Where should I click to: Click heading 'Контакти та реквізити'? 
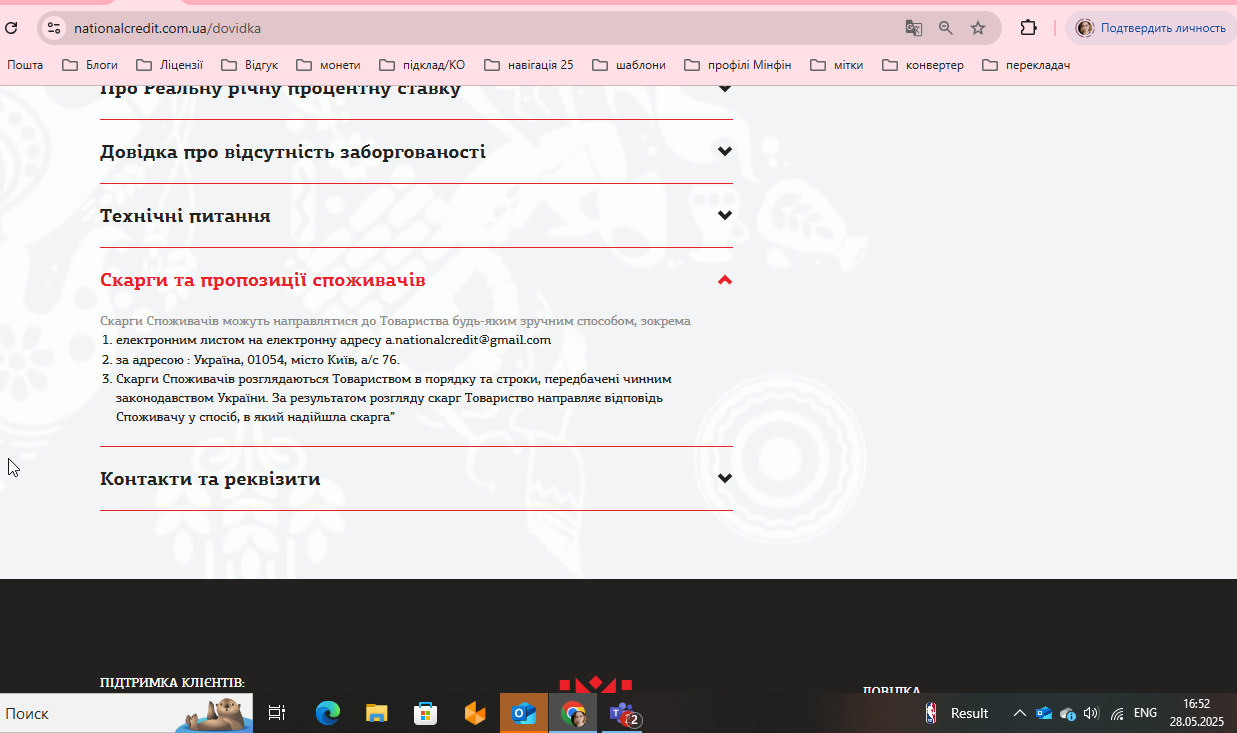pos(210,479)
